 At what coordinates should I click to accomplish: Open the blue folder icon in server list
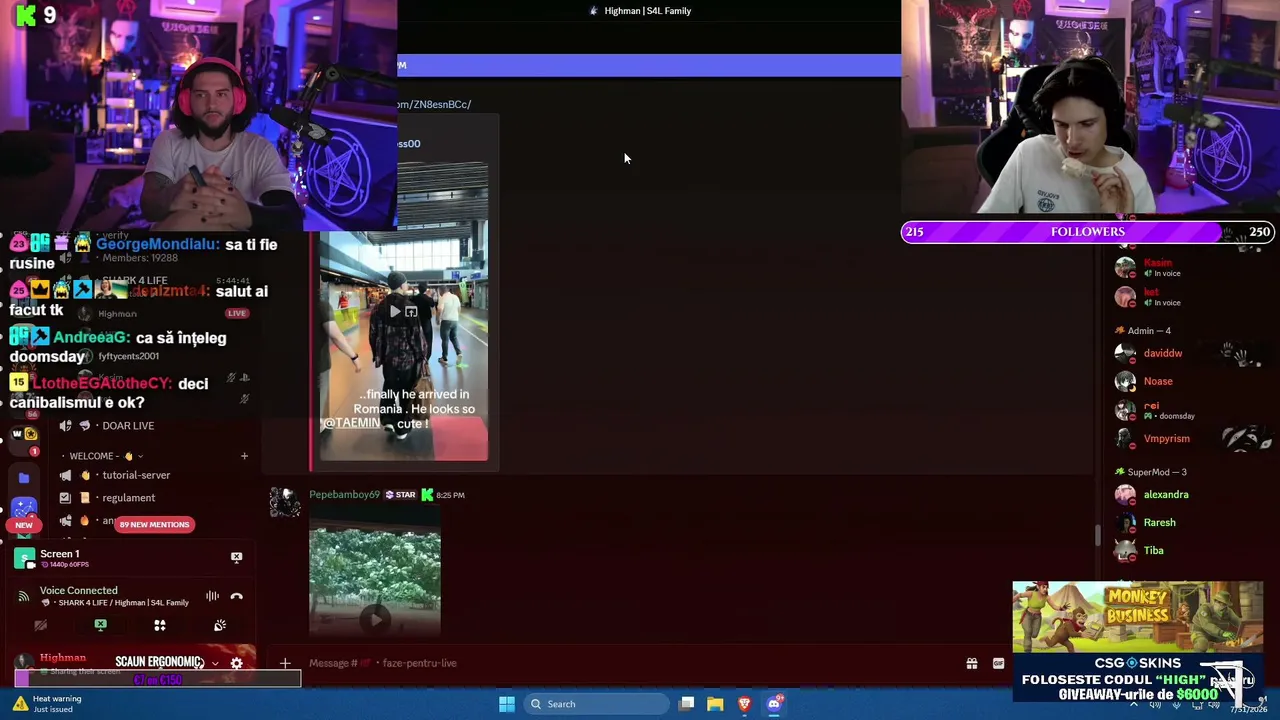point(24,478)
